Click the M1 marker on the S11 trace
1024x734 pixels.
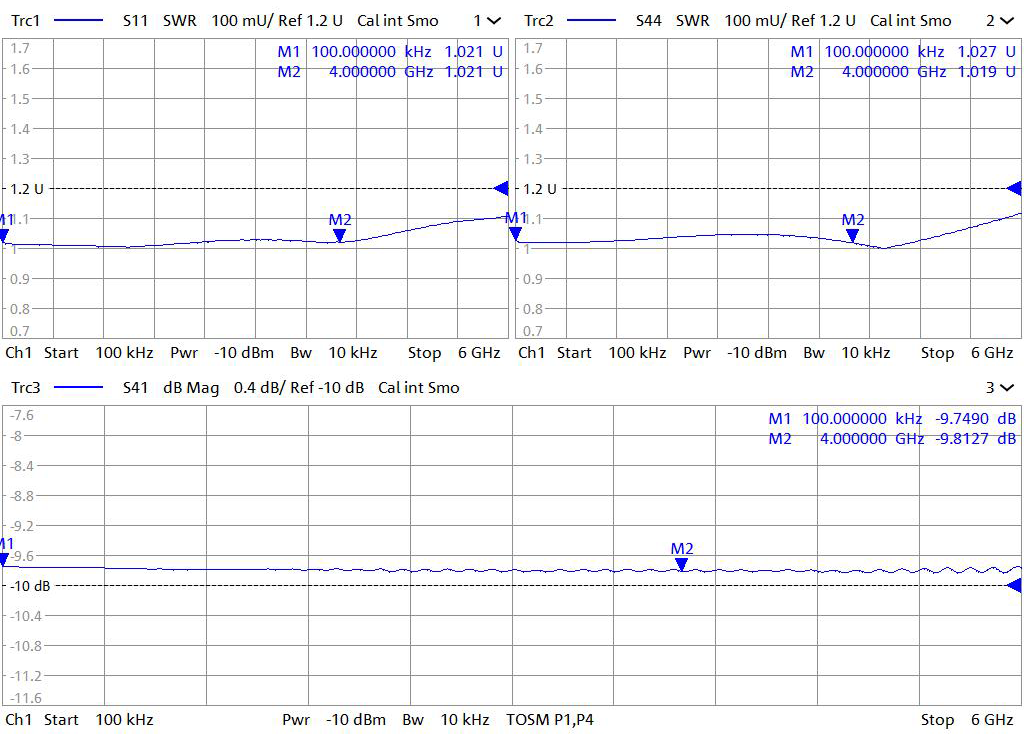coord(4,237)
